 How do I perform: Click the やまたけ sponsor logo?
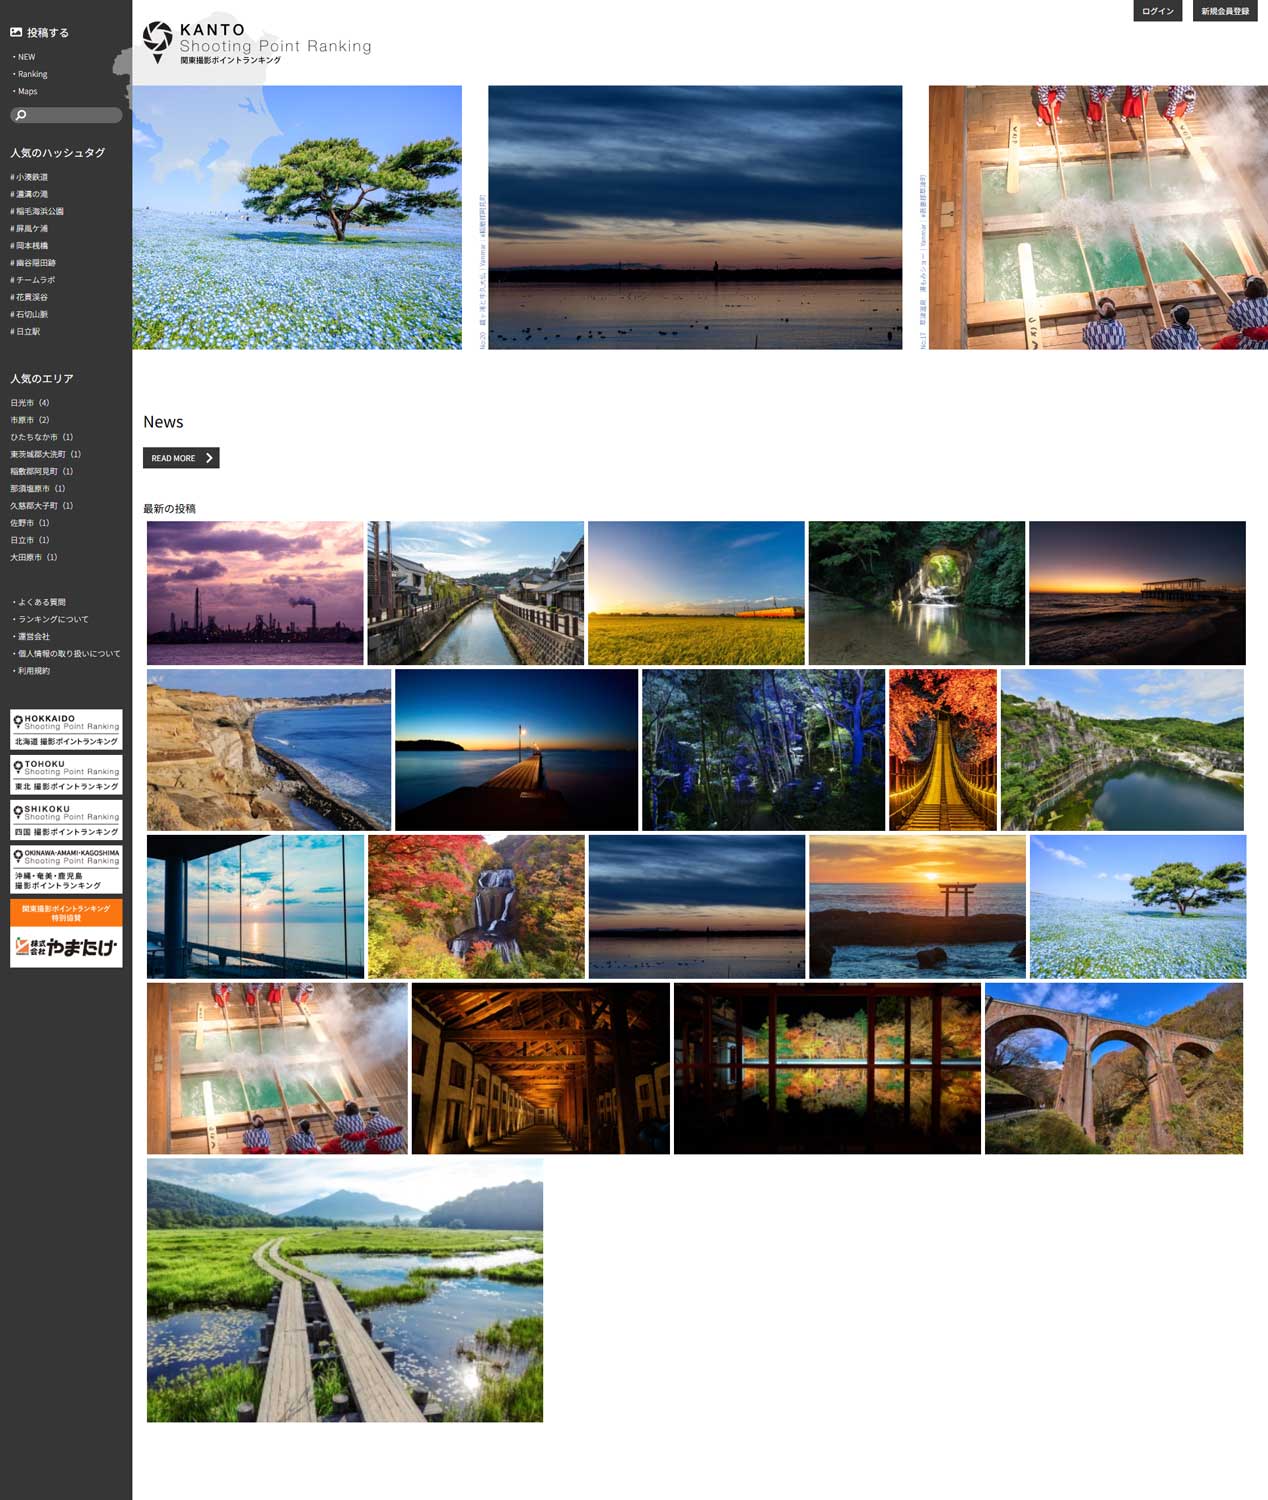(66, 946)
